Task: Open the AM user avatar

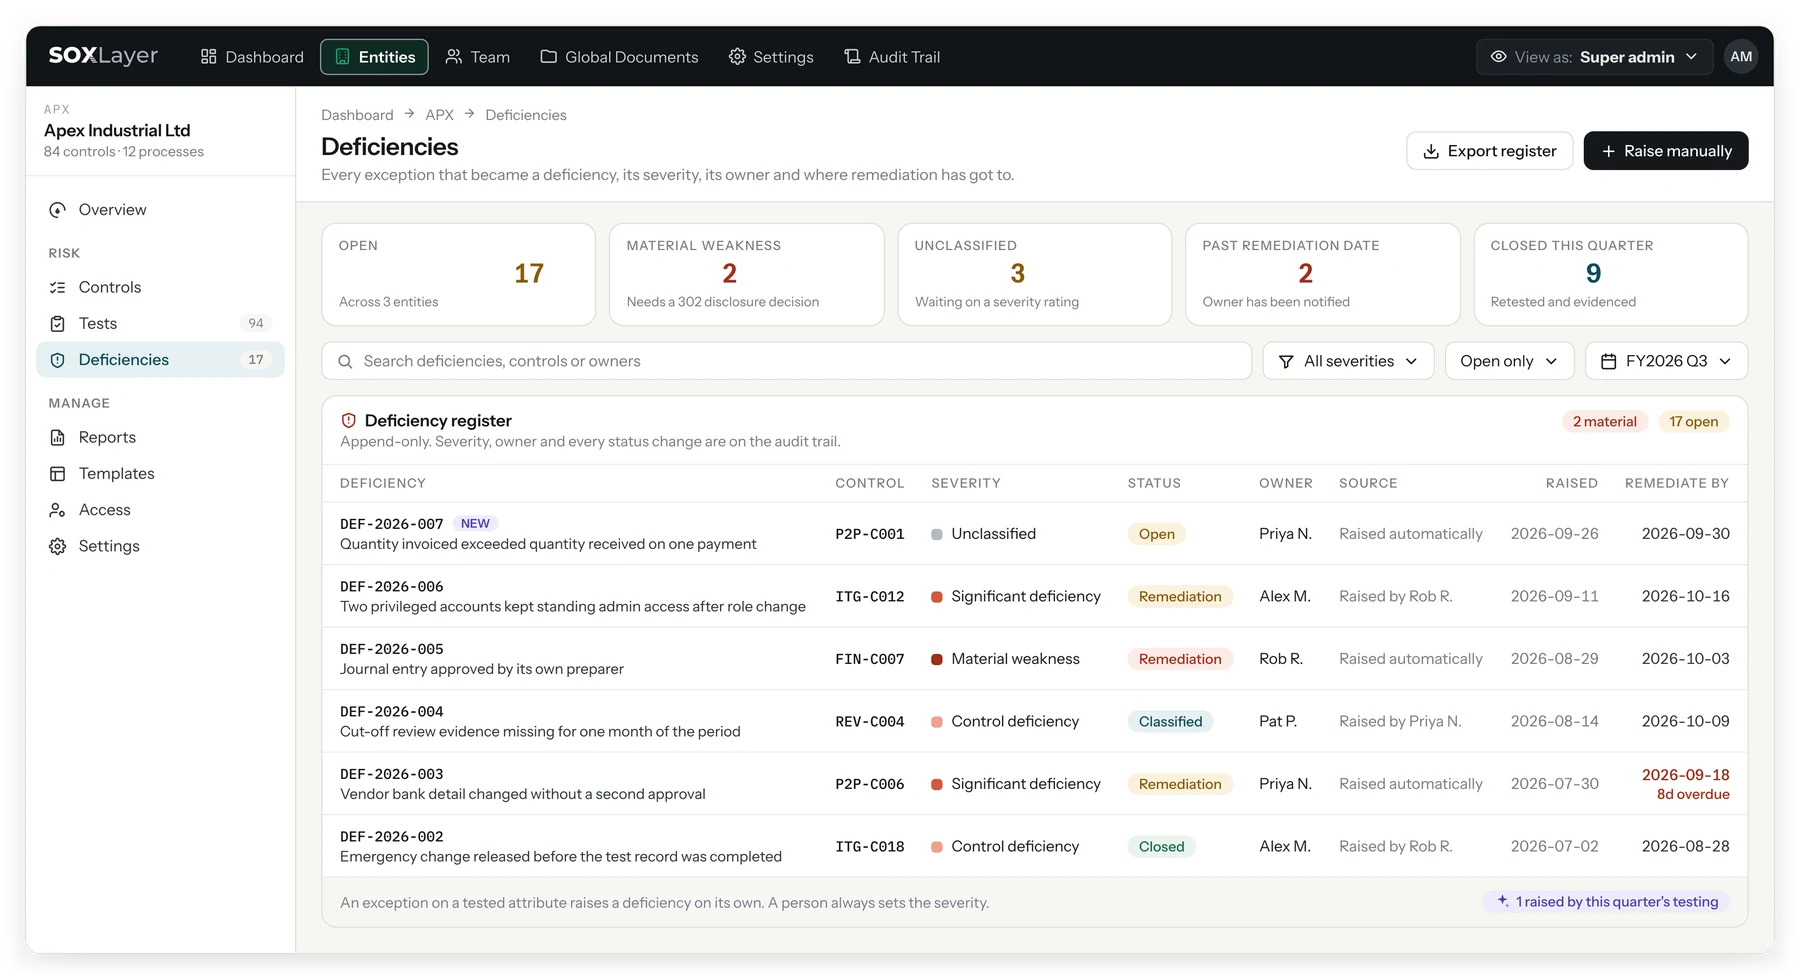Action: 1741,57
